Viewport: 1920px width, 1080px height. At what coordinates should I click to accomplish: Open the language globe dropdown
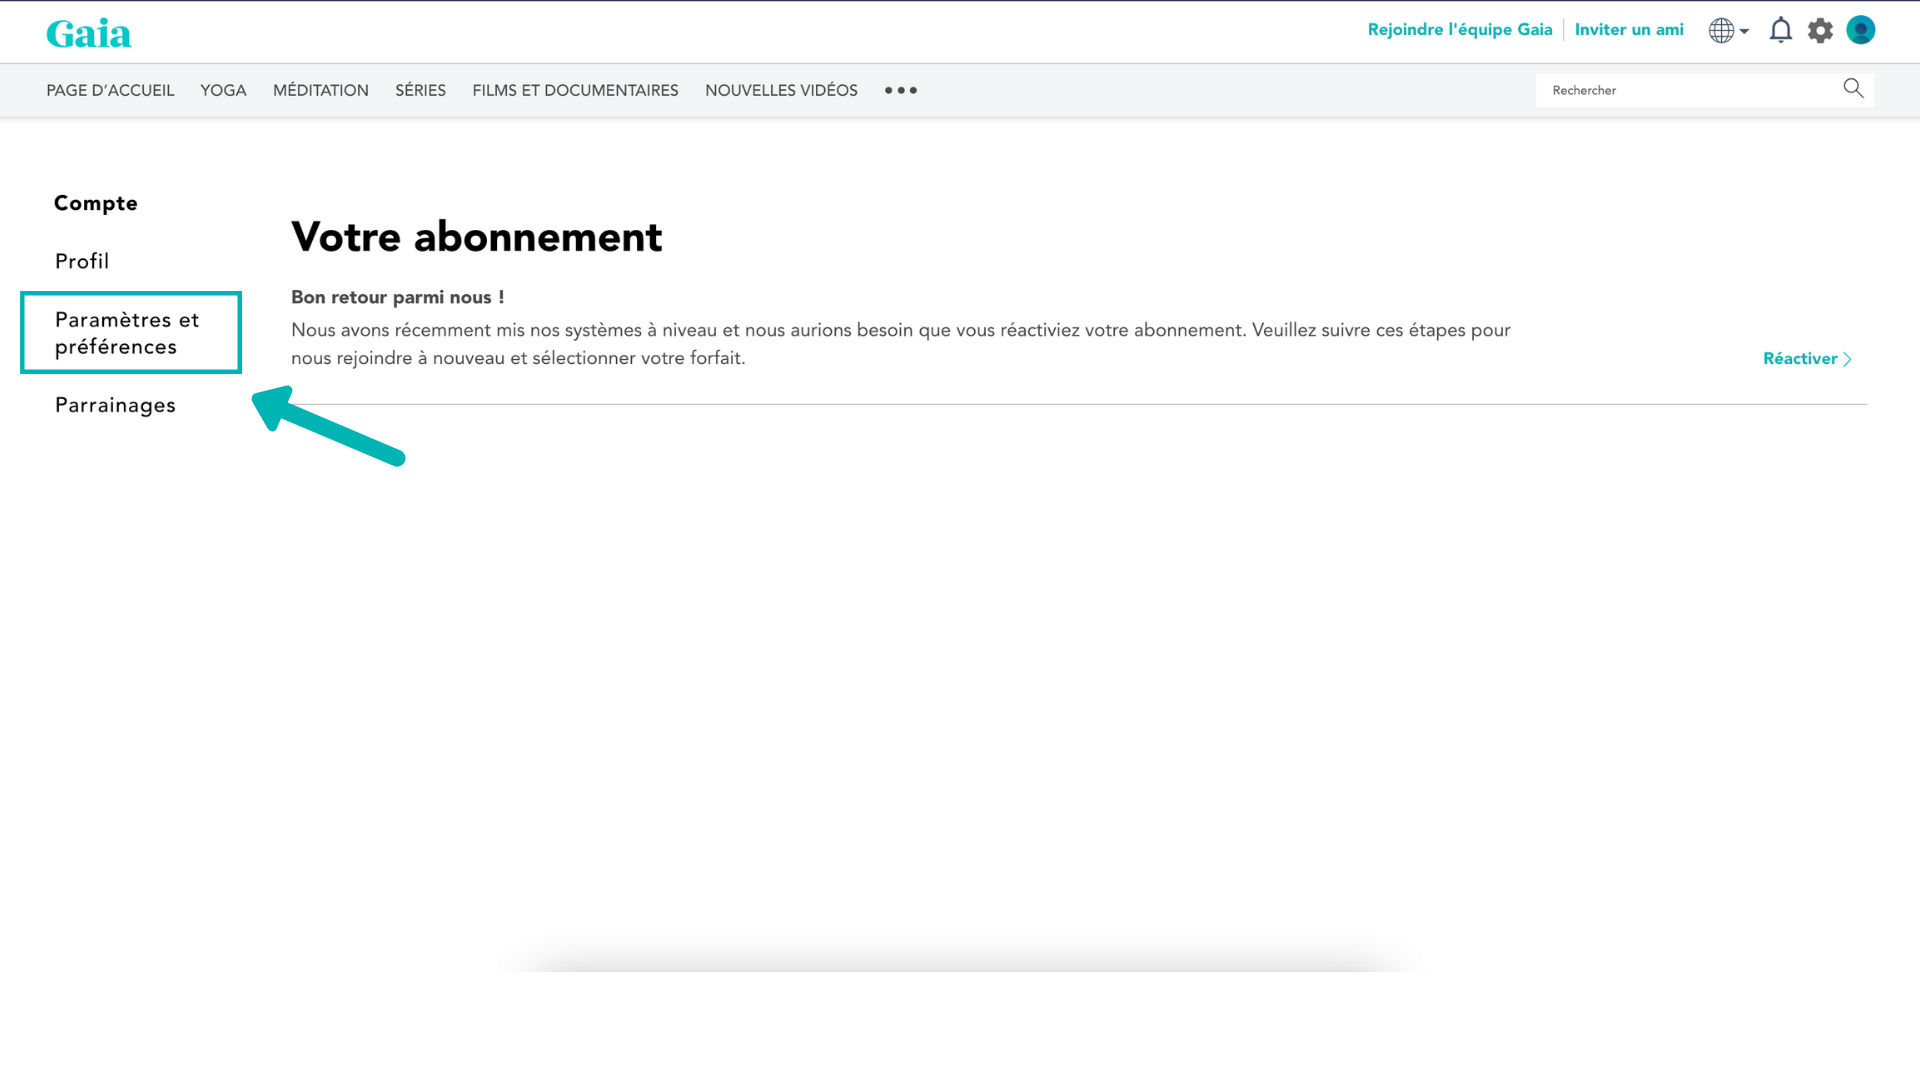coord(1729,30)
